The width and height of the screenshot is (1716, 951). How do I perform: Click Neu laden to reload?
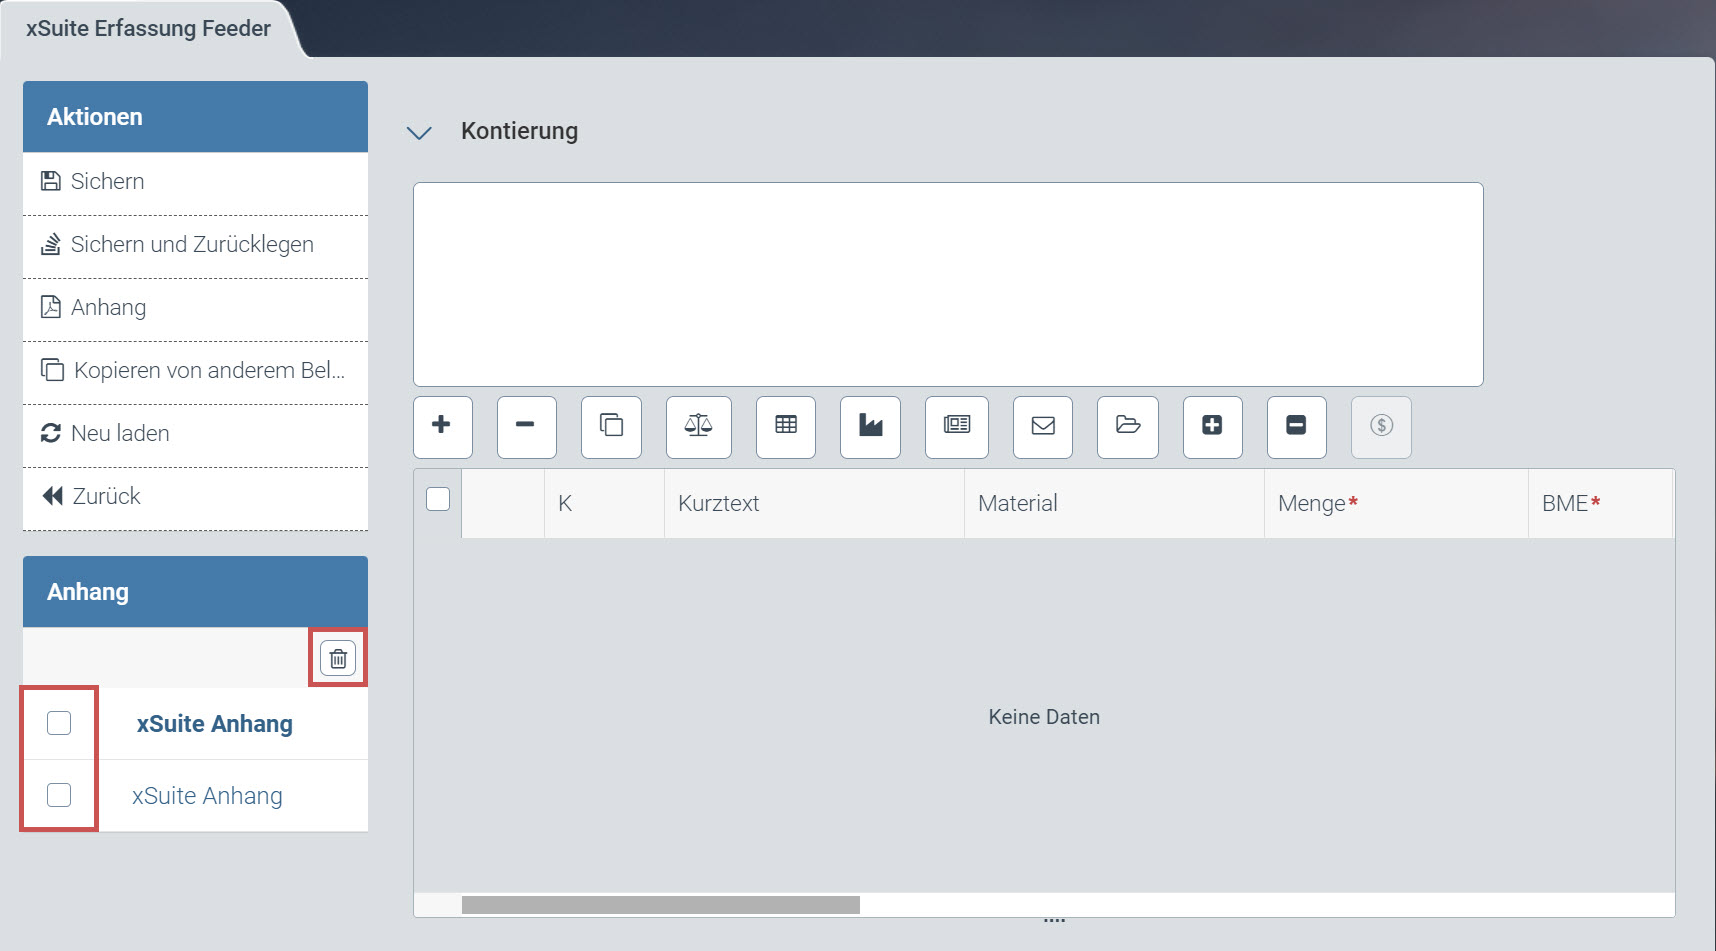tap(120, 434)
